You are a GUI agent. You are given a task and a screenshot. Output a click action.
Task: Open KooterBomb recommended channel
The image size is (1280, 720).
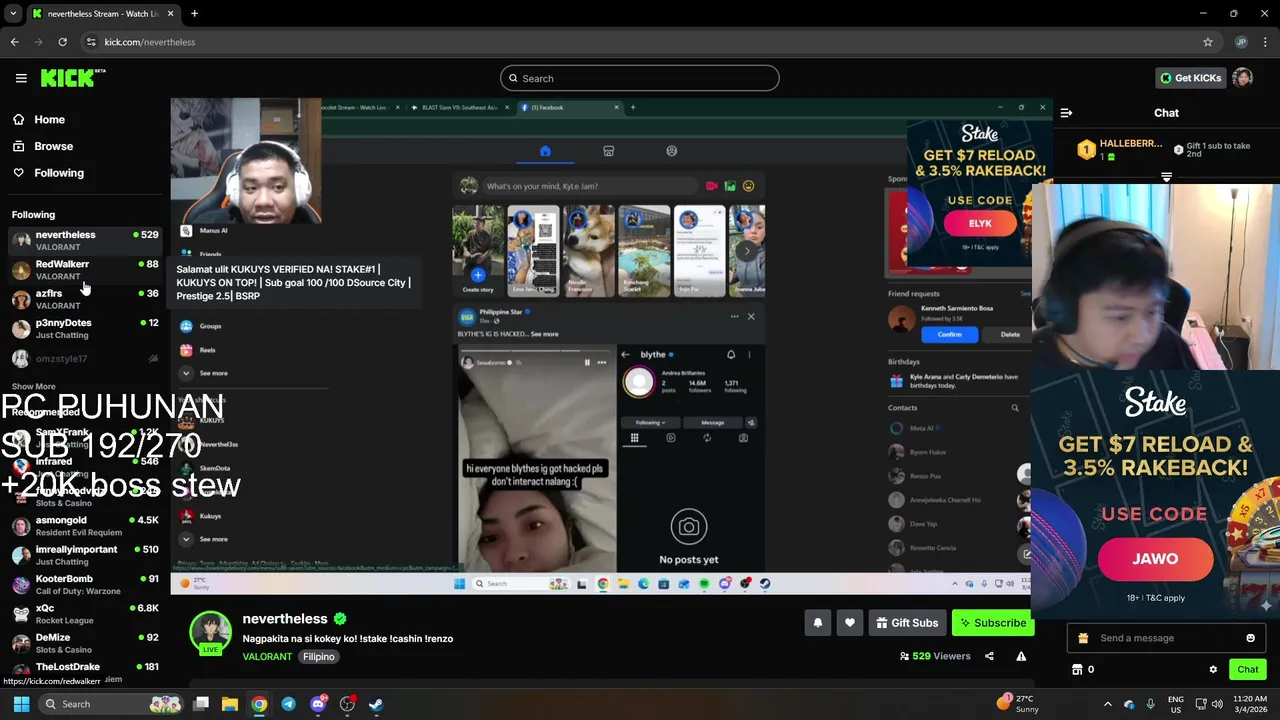(85, 584)
